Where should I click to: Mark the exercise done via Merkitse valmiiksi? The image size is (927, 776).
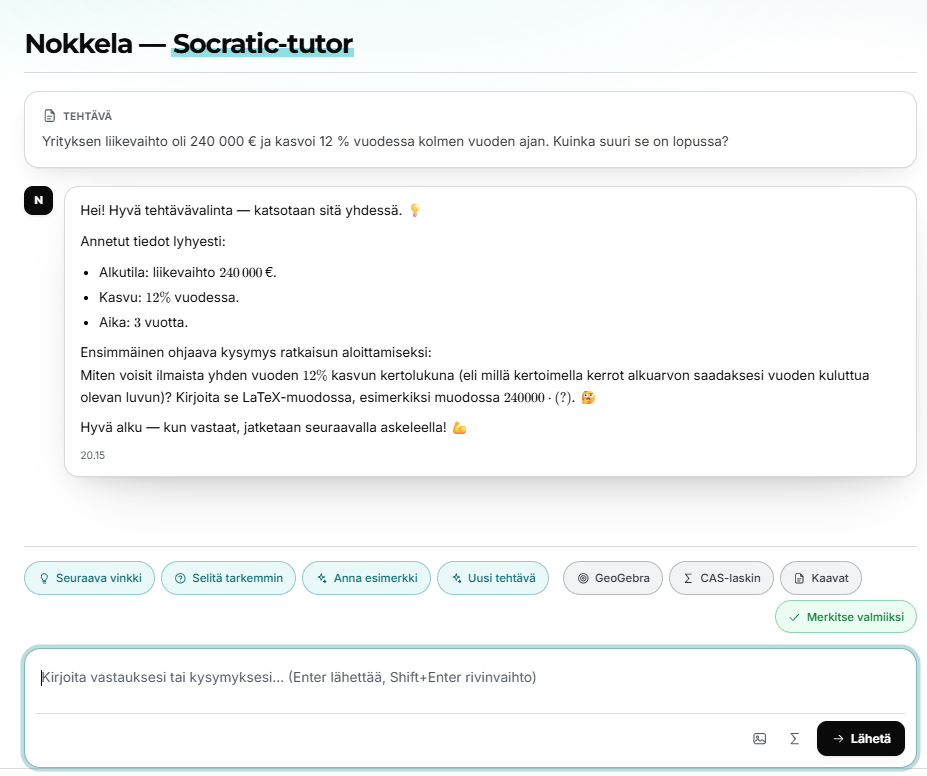tap(846, 617)
